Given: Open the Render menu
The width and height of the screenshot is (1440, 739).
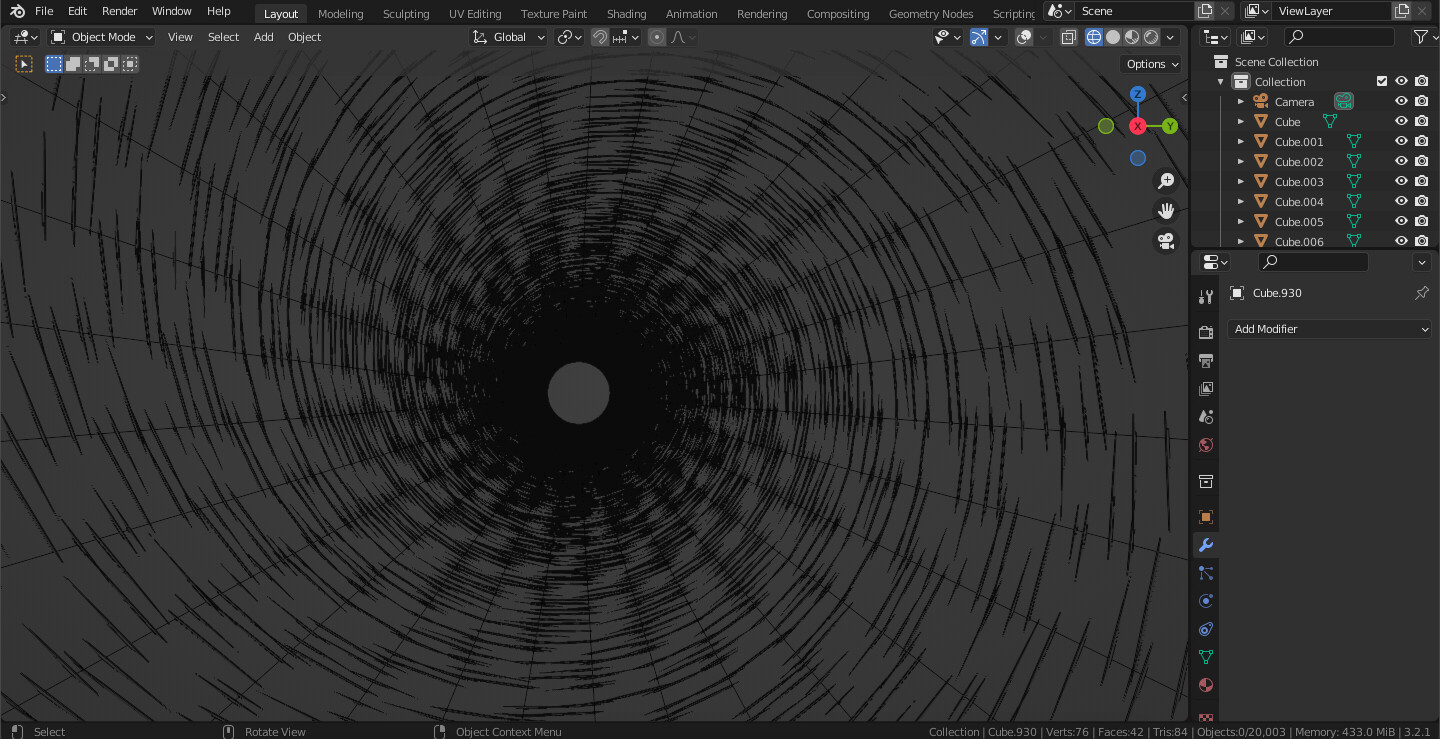Looking at the screenshot, I should (x=119, y=11).
